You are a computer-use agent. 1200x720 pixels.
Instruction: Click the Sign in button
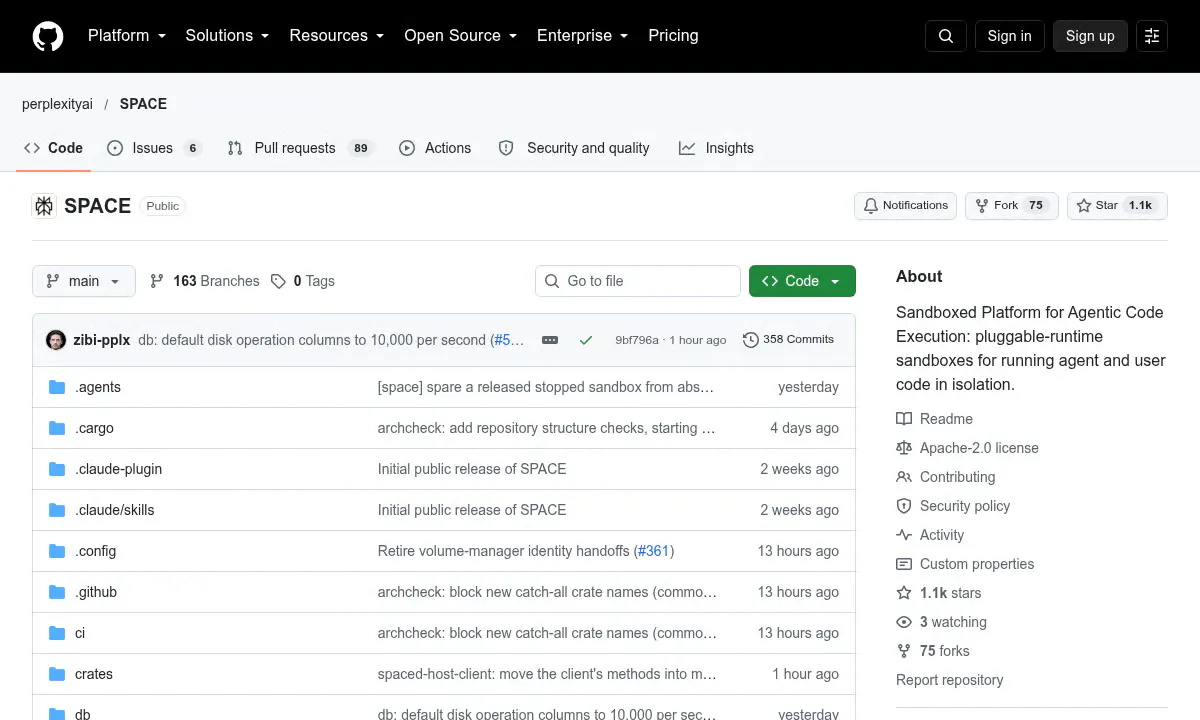1009,36
